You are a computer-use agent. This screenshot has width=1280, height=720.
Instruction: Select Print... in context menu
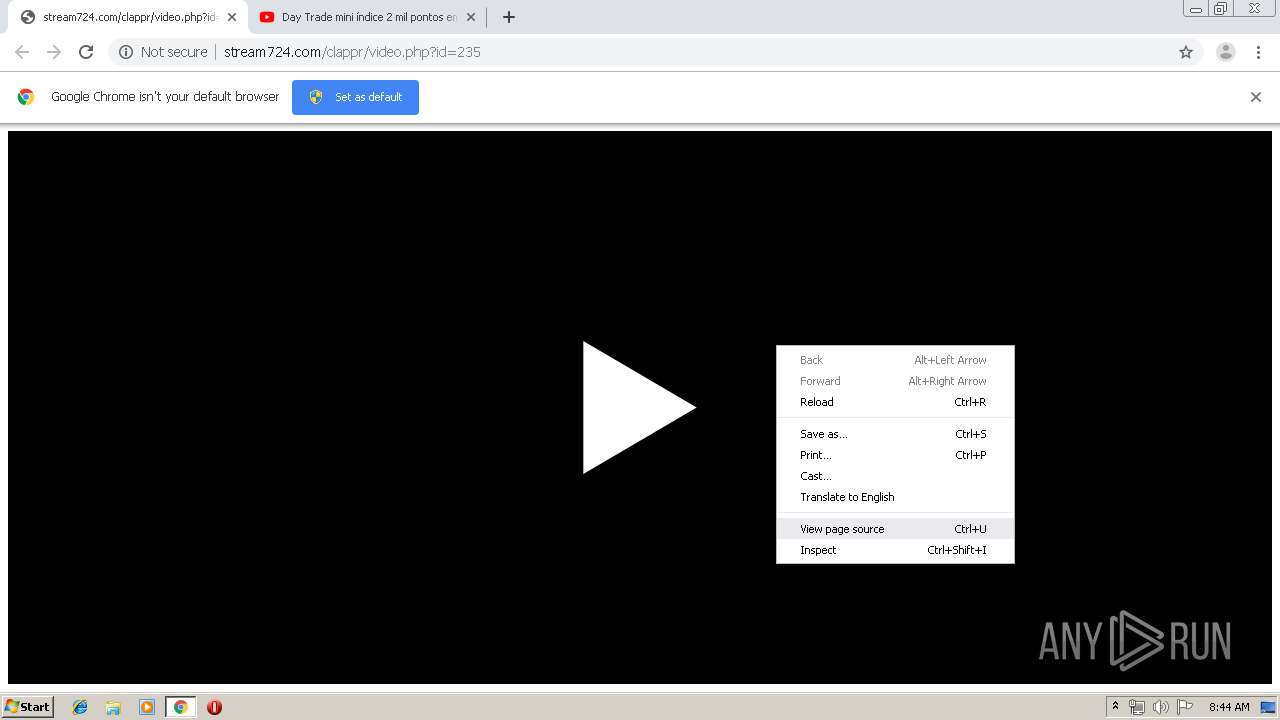pos(895,455)
